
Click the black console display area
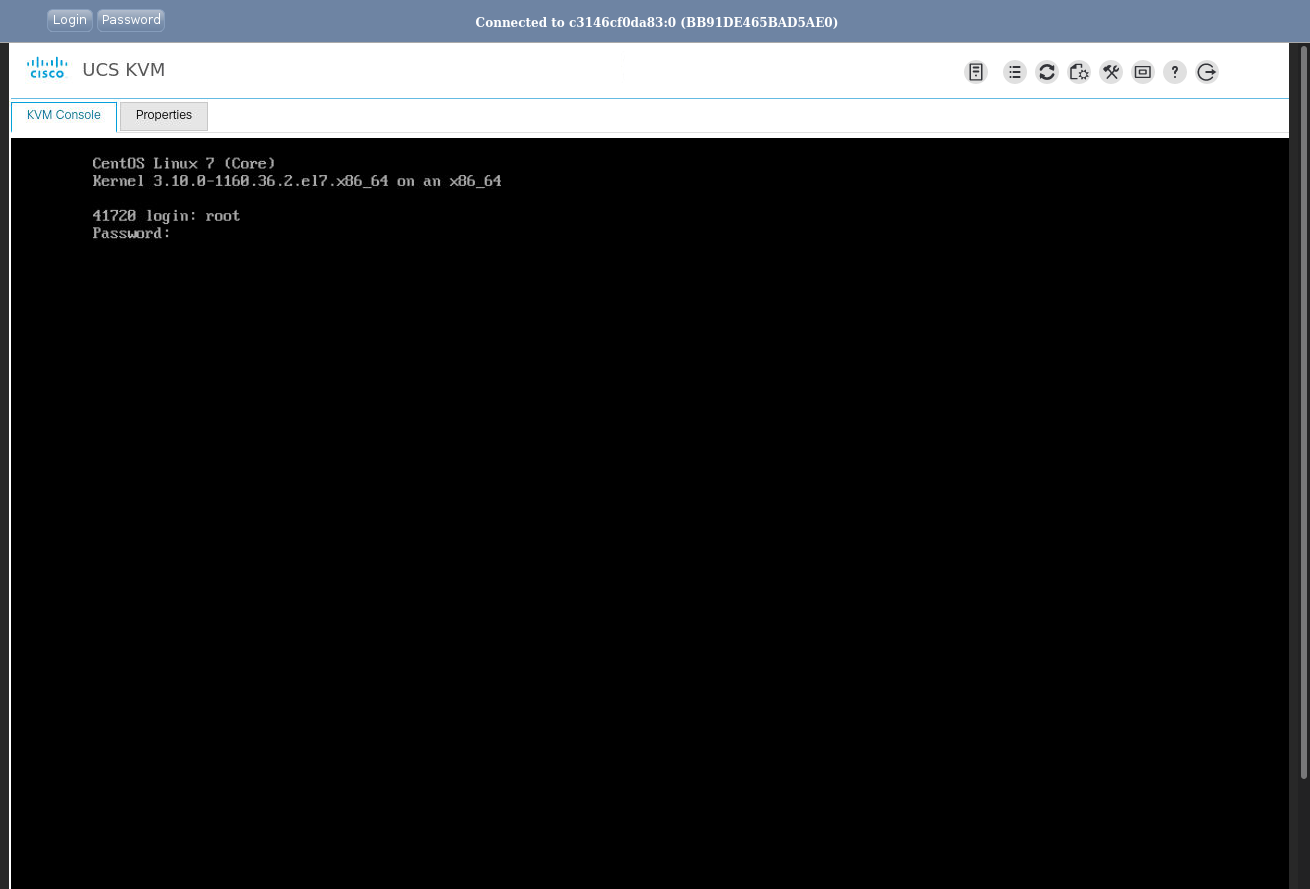pos(650,550)
